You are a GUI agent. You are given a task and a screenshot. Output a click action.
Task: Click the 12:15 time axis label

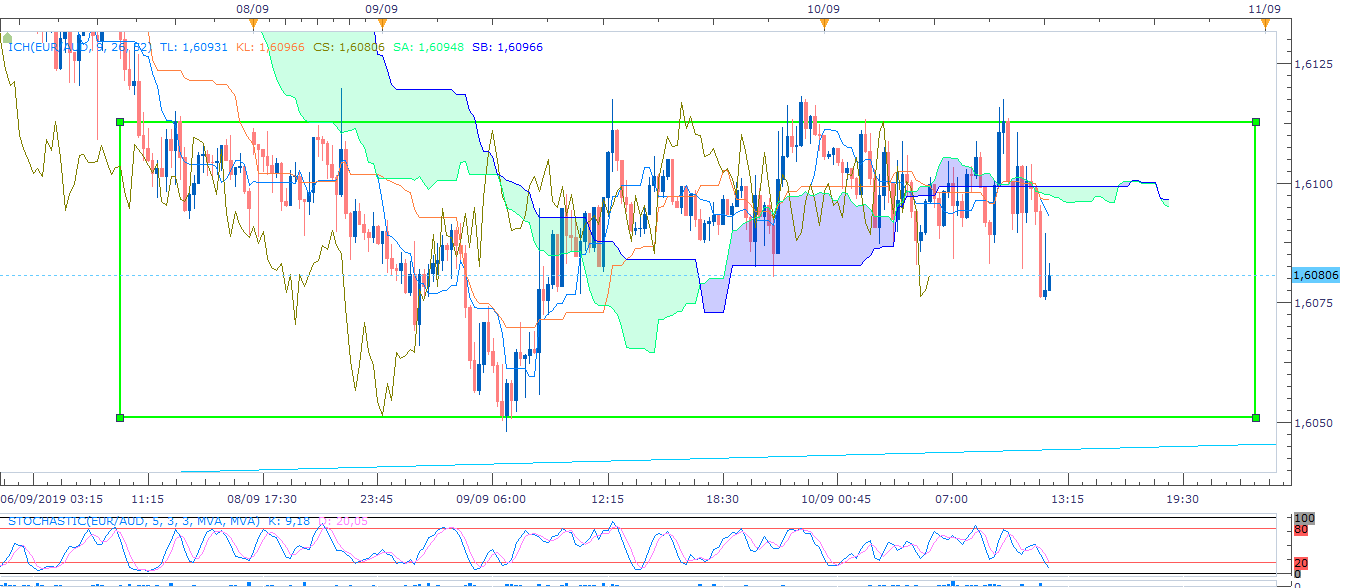tap(607, 498)
